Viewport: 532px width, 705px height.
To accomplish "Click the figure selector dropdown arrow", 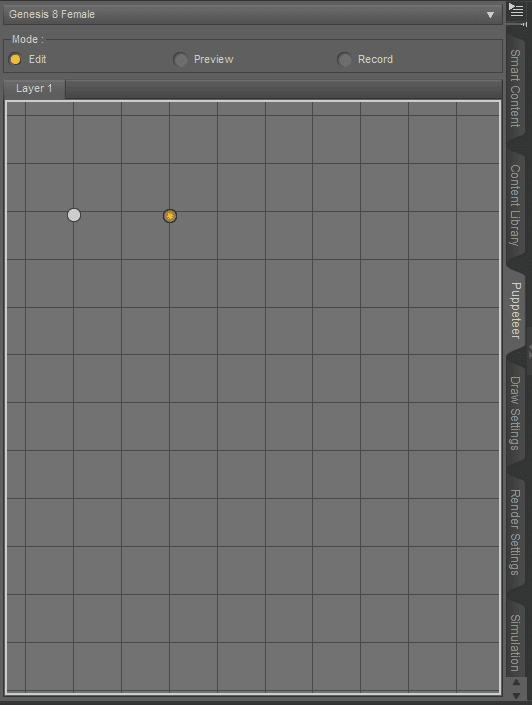I will tap(490, 15).
